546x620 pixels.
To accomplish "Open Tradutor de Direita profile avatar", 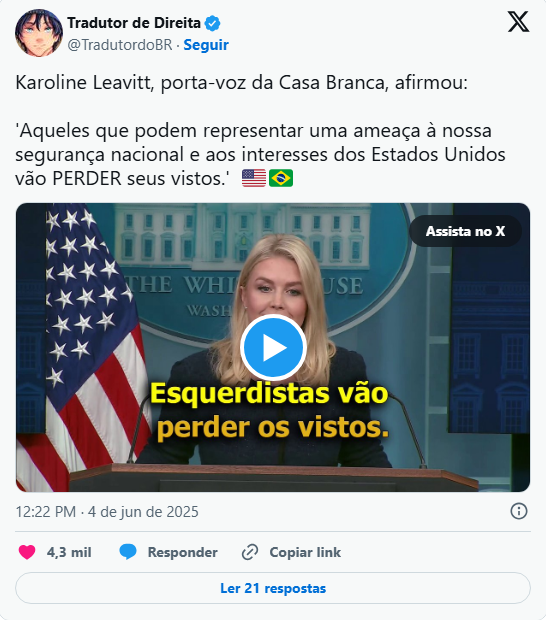I will pyautogui.click(x=39, y=33).
